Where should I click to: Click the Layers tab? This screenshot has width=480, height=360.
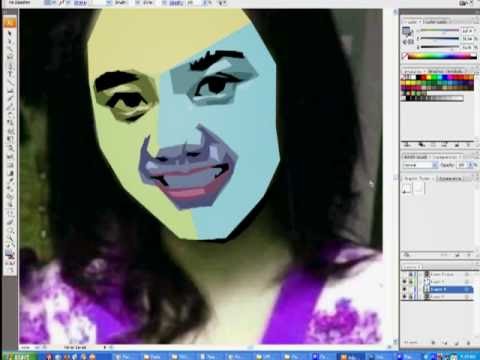tap(411, 267)
